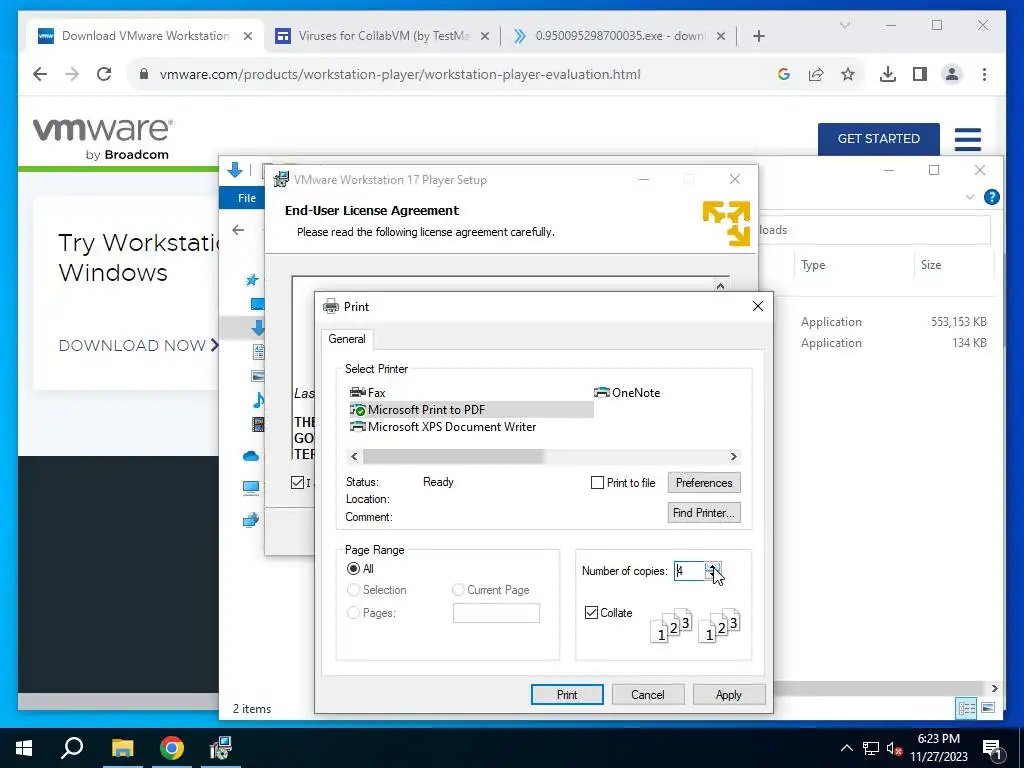Select the Fax printer
The width and height of the screenshot is (1024, 768).
point(368,392)
